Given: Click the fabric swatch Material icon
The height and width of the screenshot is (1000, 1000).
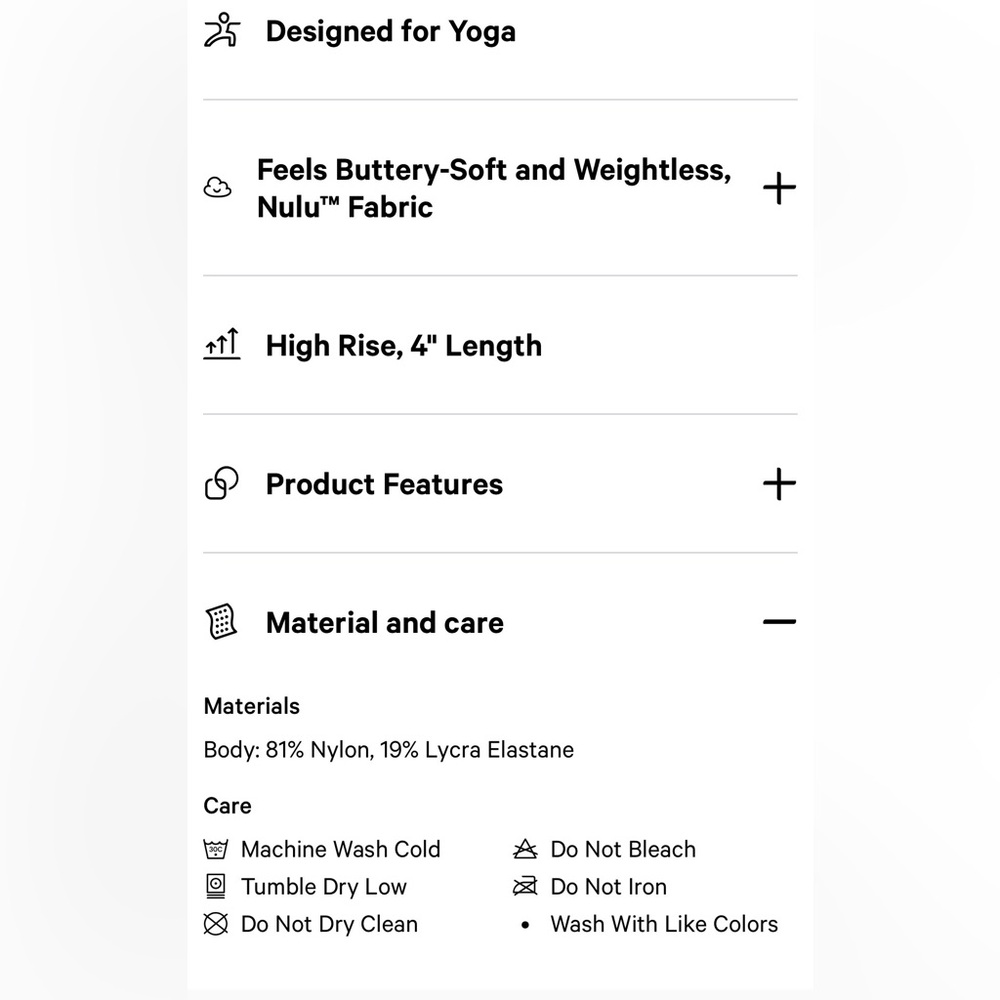Looking at the screenshot, I should [221, 622].
